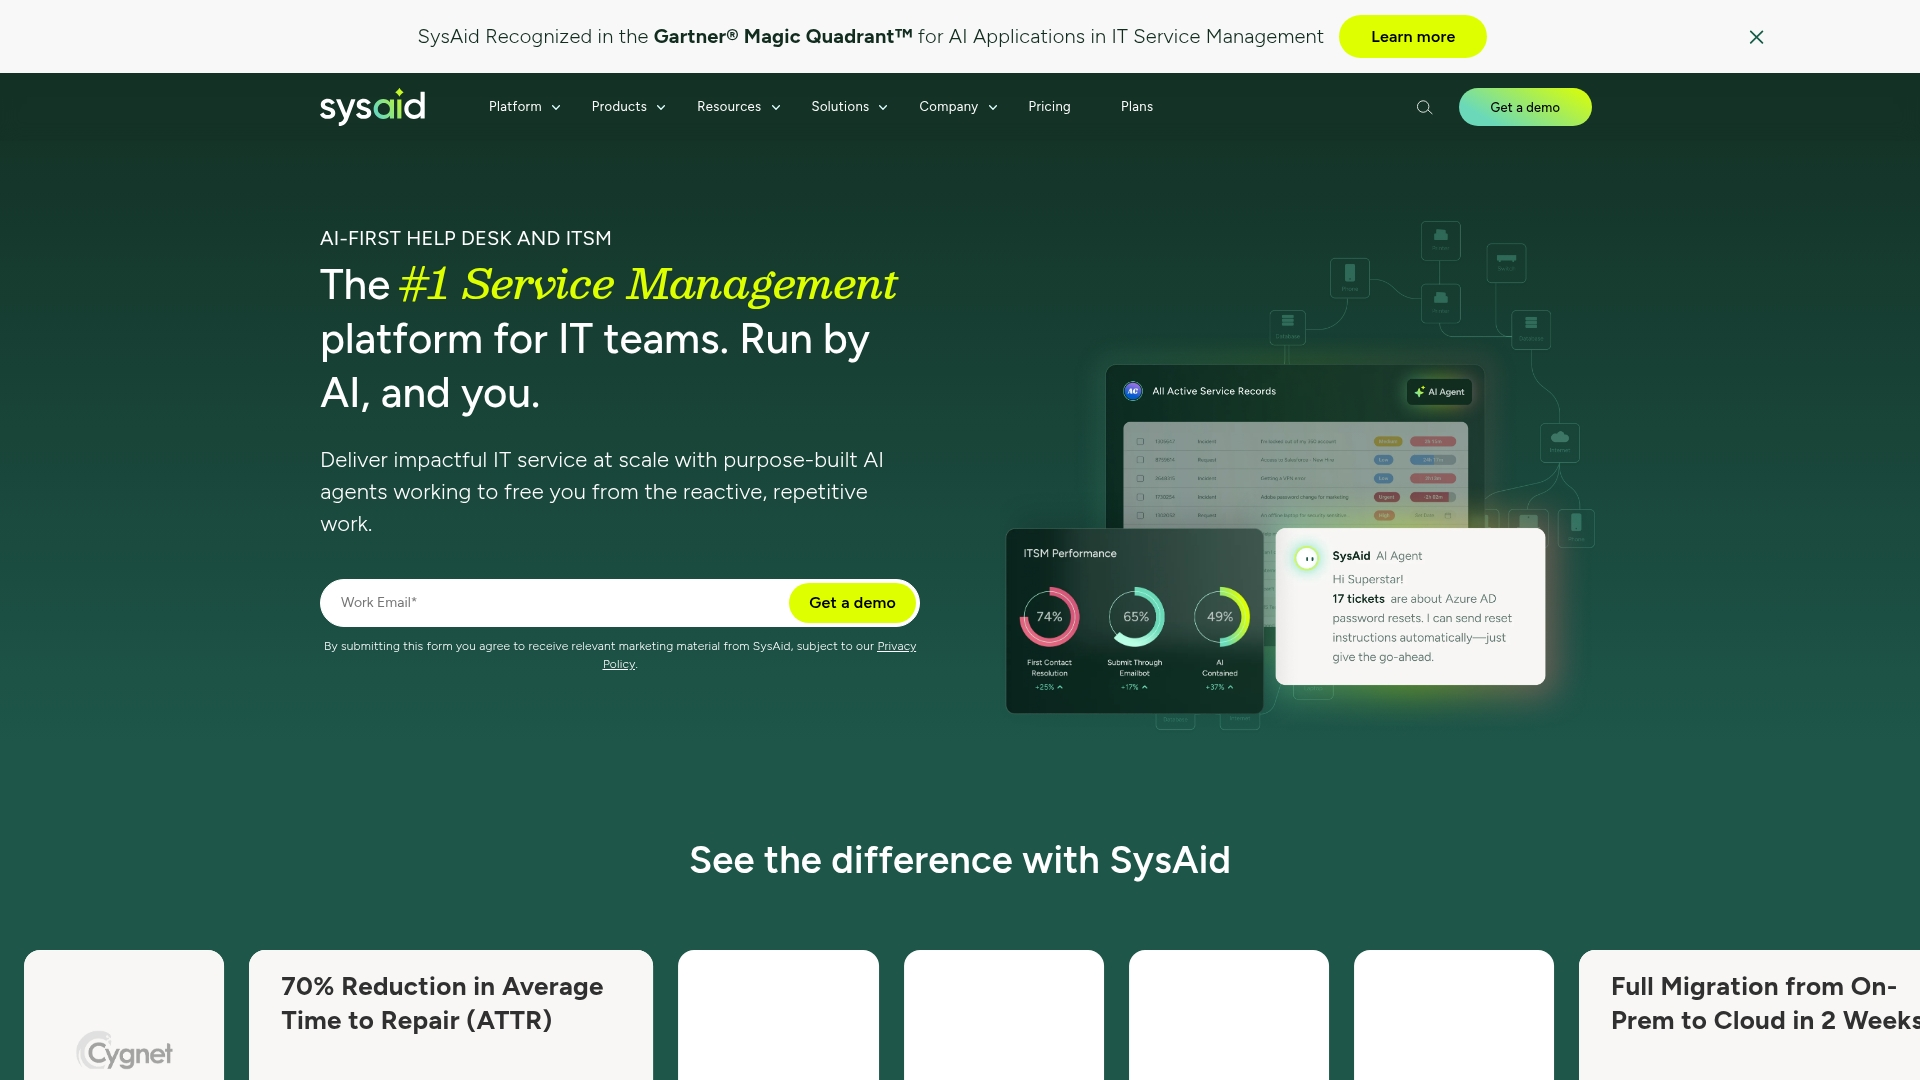The image size is (1920, 1080).
Task: Select the checkbox next to Urgent incident 1730254
Action: click(1140, 497)
